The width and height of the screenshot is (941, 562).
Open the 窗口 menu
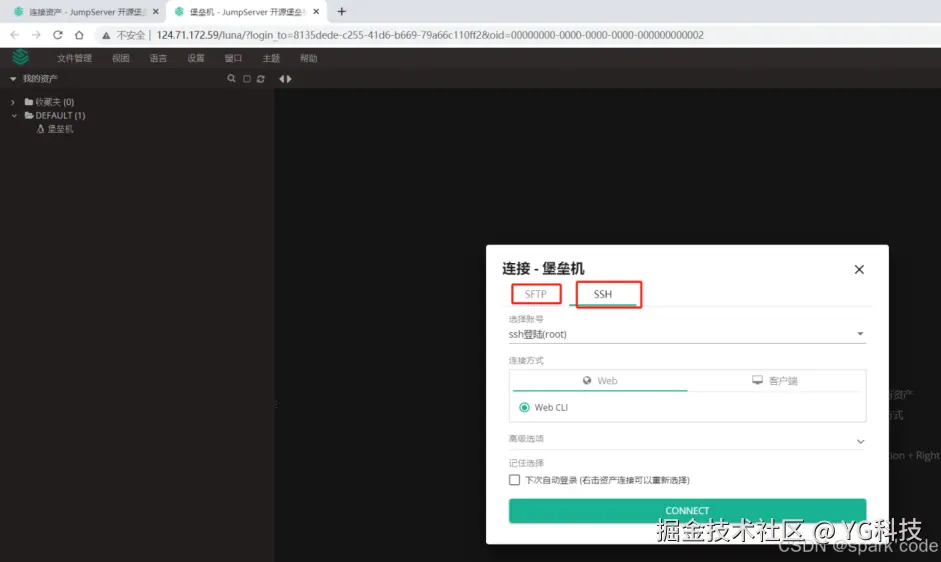tap(233, 58)
